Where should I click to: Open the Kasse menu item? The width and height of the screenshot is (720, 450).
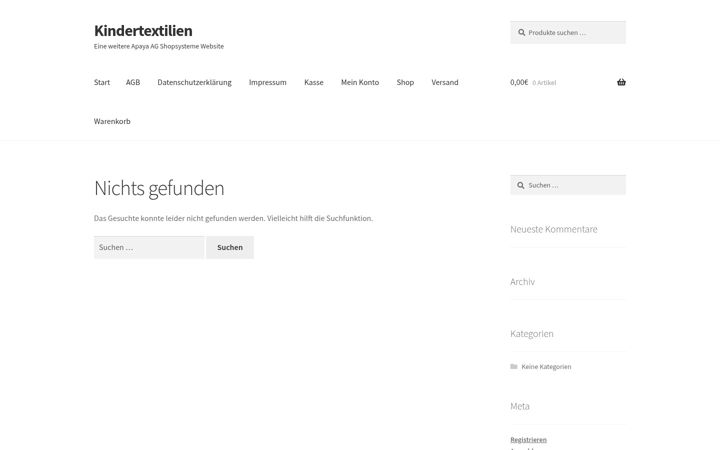[x=314, y=82]
